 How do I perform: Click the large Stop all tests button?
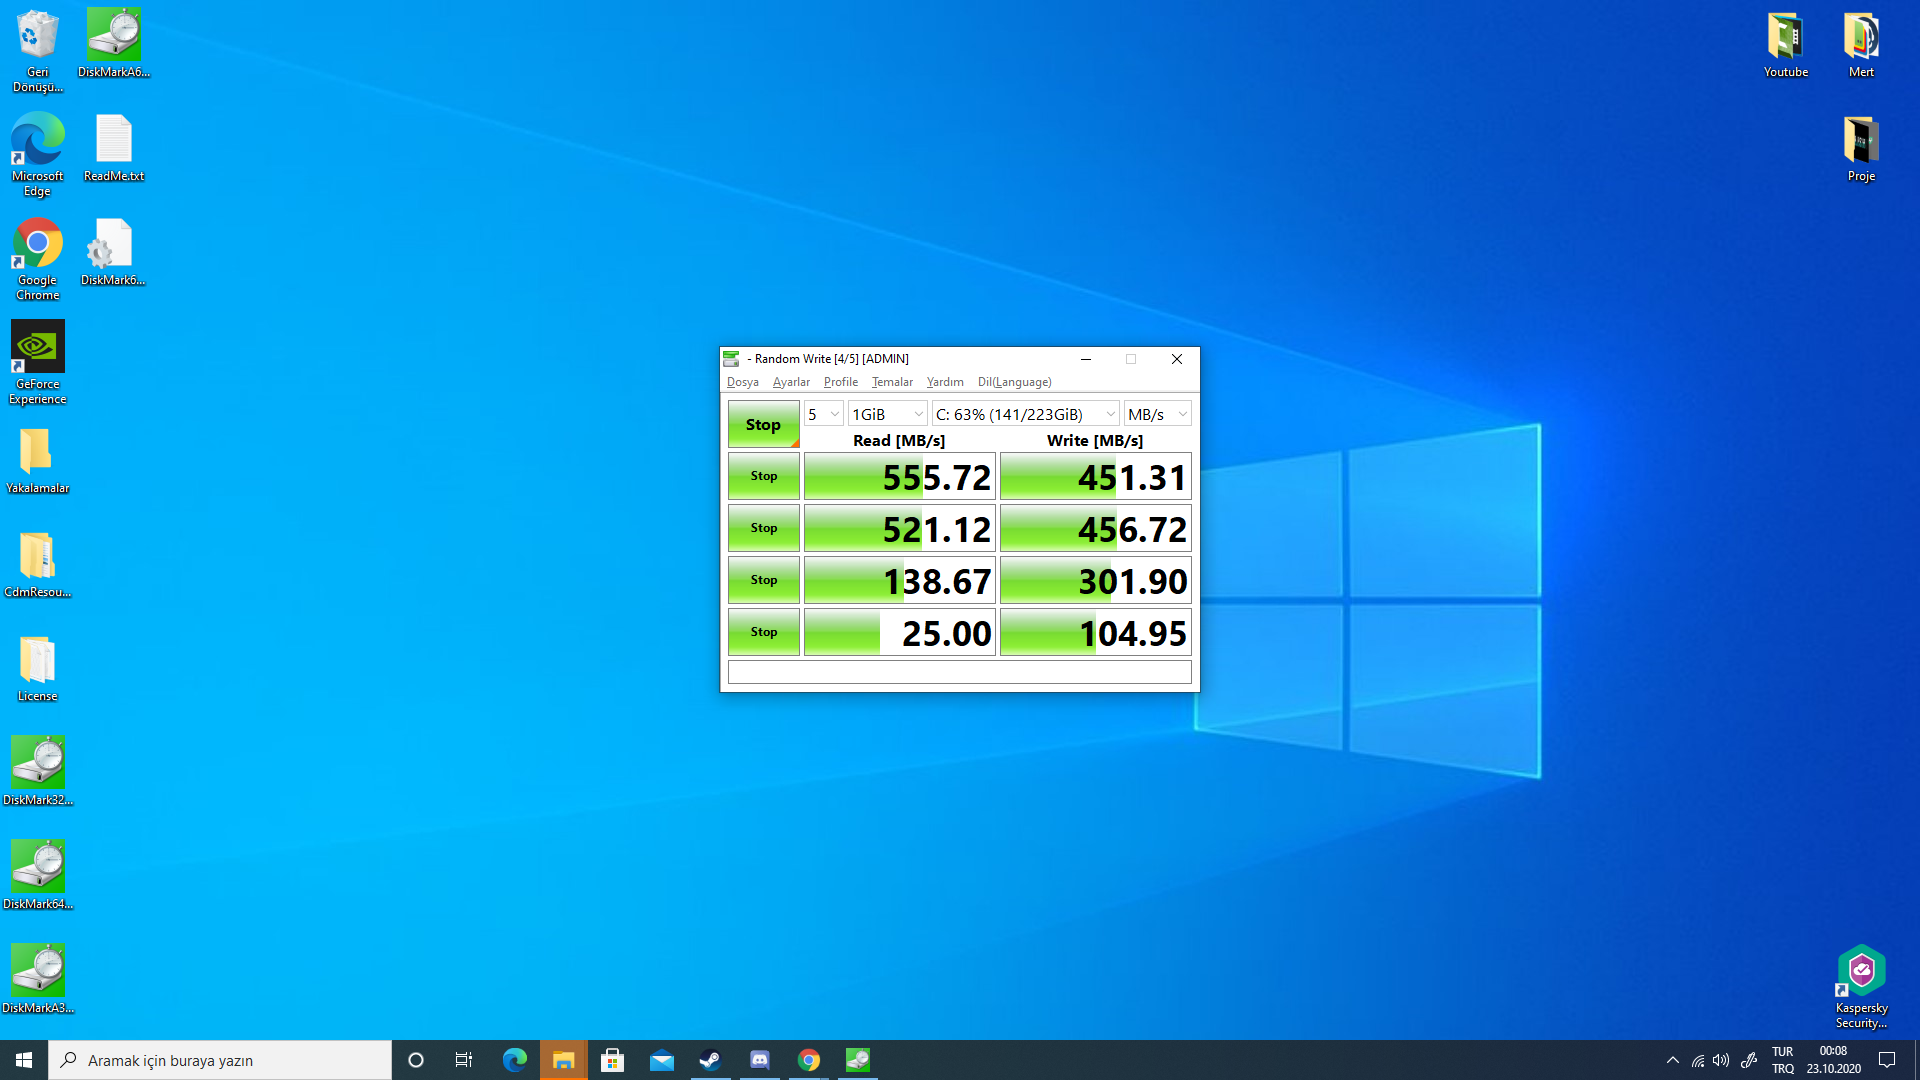coord(764,425)
